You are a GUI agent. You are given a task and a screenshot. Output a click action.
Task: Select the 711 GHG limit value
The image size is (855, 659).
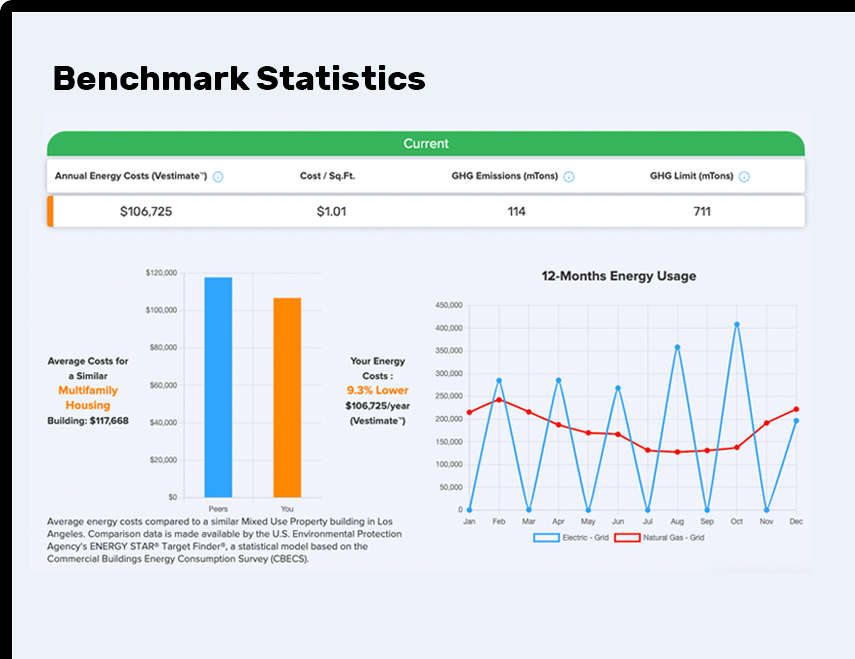[701, 211]
